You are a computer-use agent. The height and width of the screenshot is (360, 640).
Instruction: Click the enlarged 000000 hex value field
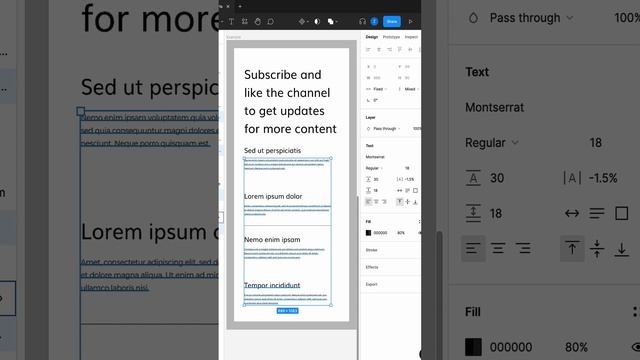tap(511, 347)
